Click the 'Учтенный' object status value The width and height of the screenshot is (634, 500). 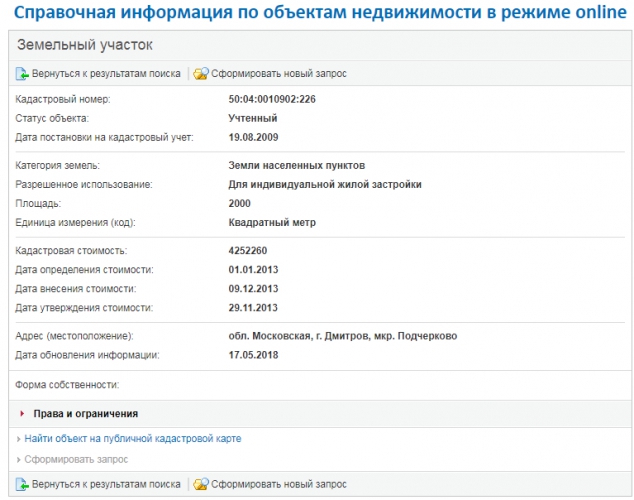pos(253,118)
